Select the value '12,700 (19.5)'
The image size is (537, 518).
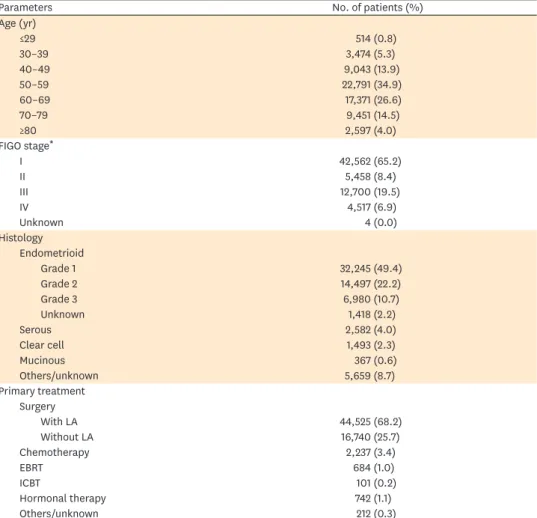(370, 192)
